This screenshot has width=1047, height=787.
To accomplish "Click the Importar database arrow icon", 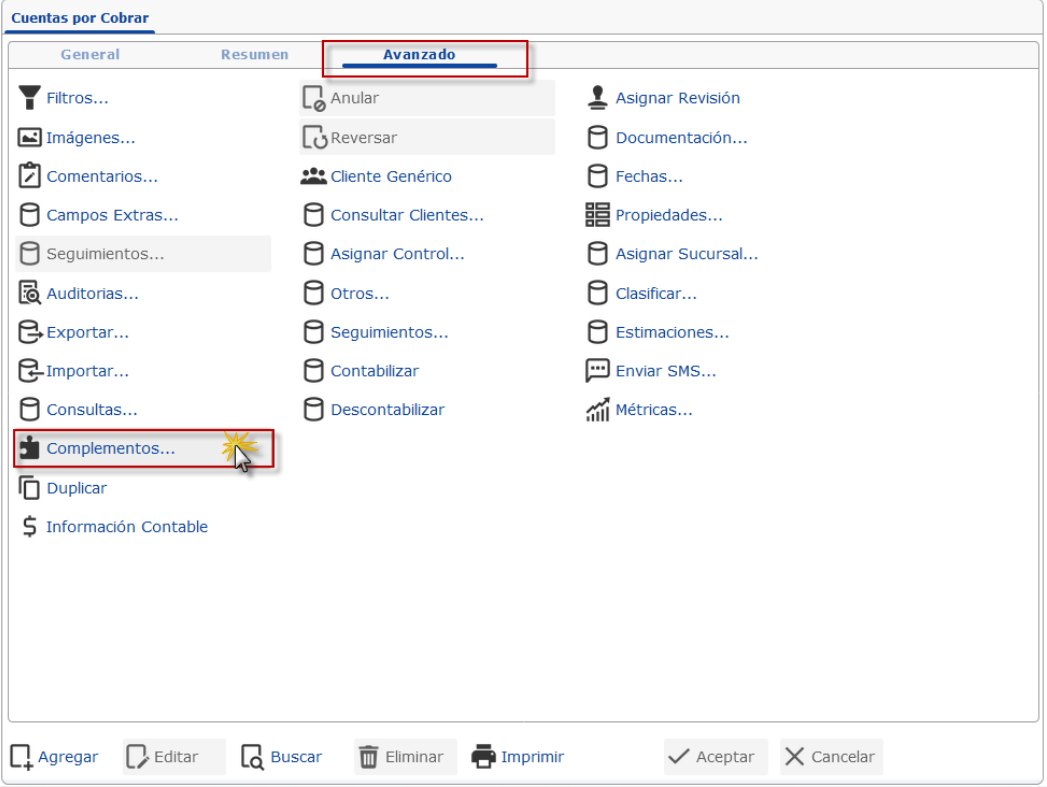I will pos(30,370).
